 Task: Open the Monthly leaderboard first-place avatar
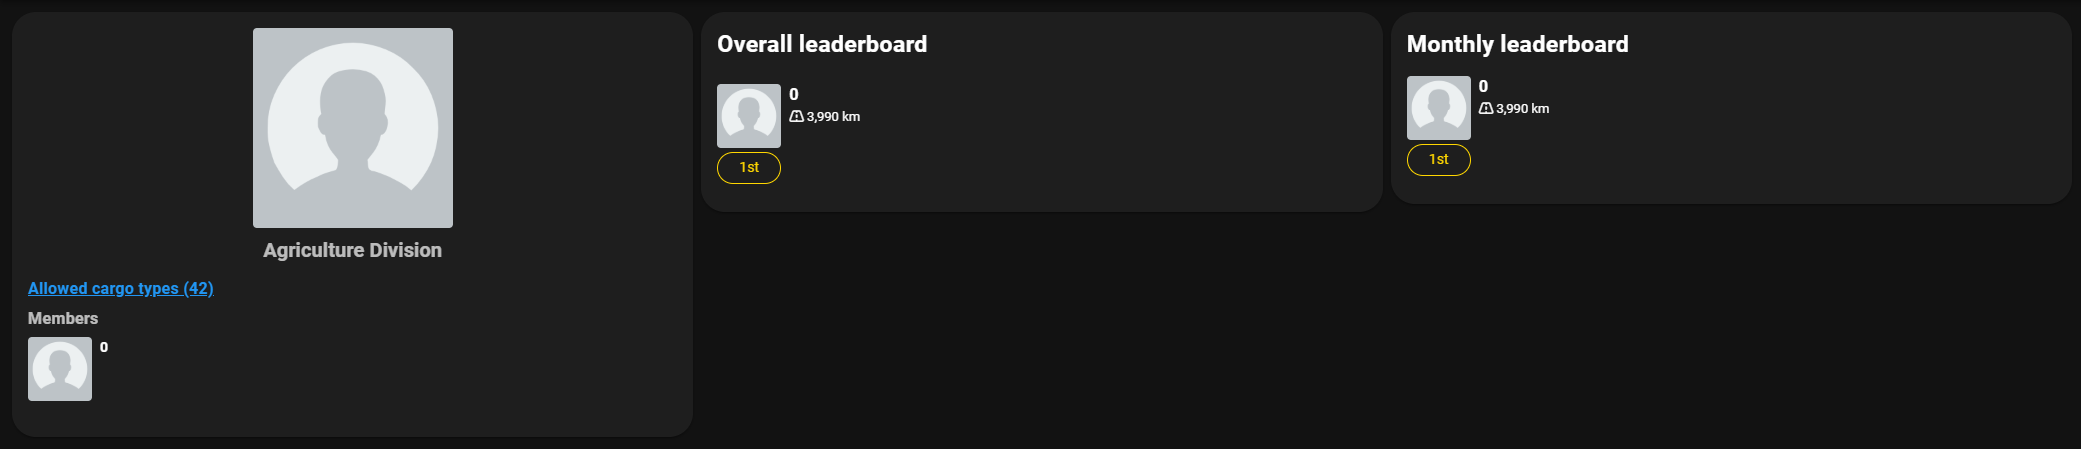1439,108
